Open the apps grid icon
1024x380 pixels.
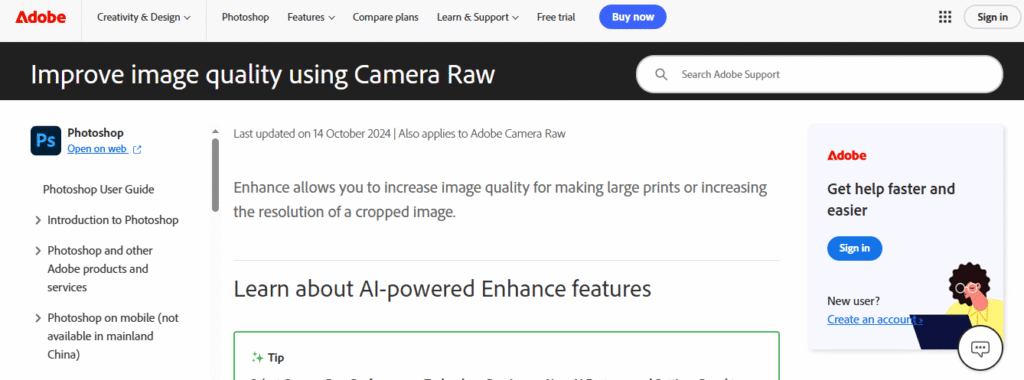point(945,17)
